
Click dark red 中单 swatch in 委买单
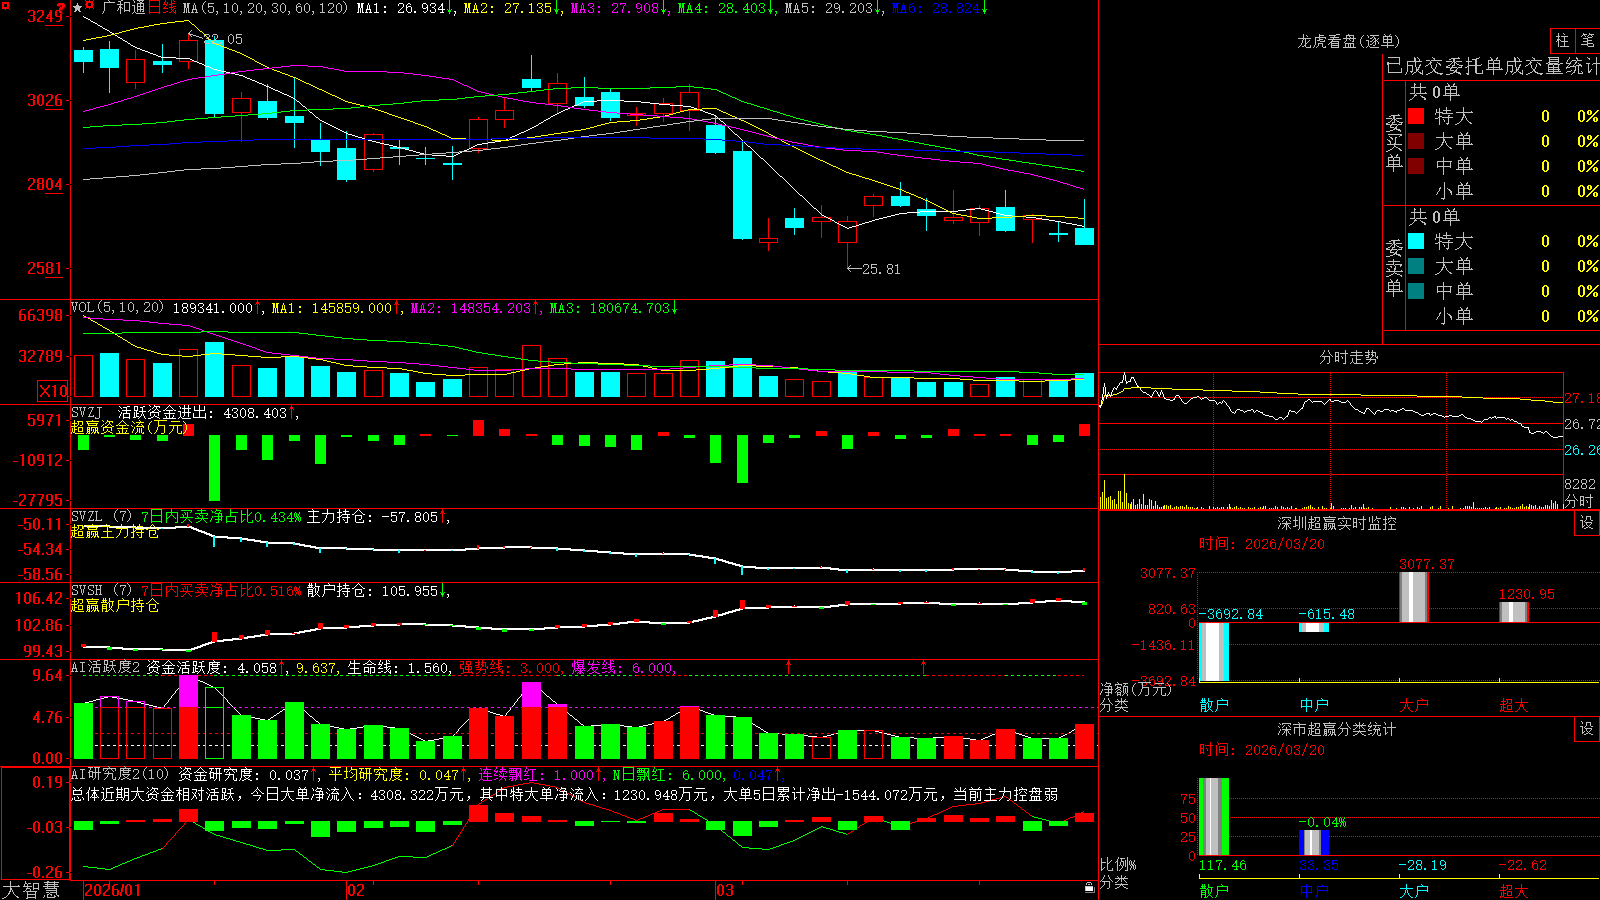[1416, 166]
